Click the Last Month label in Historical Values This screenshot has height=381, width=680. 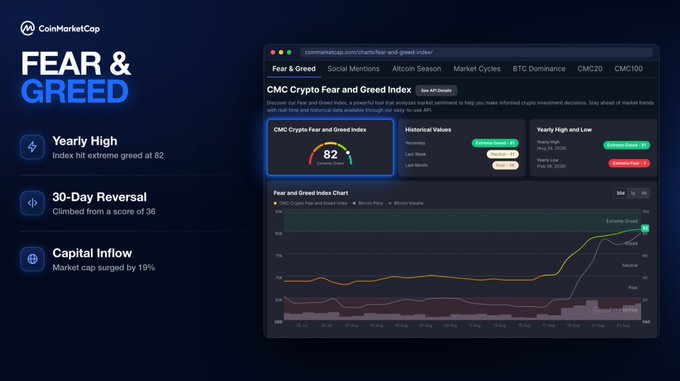[x=416, y=165]
